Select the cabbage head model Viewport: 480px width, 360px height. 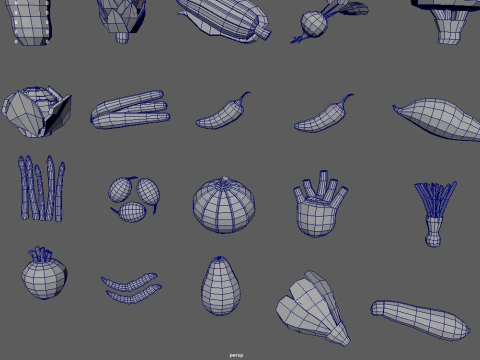pos(36,112)
